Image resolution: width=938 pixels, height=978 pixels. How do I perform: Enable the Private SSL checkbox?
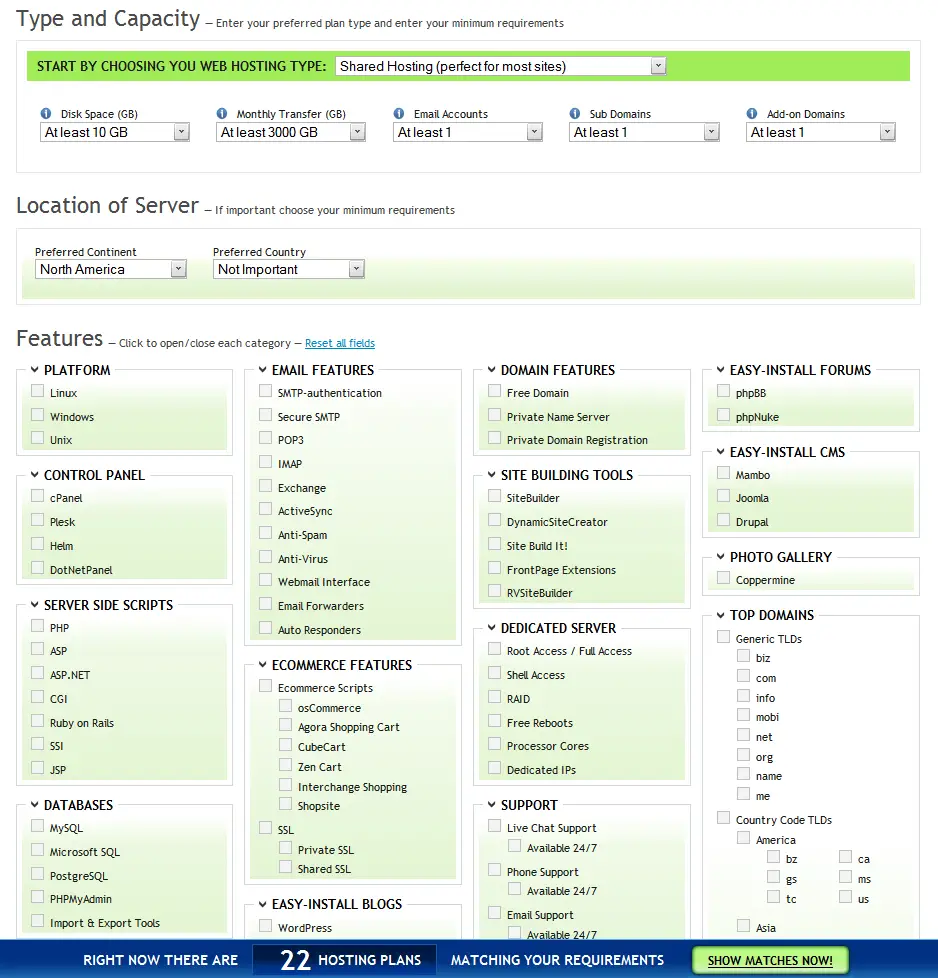point(285,848)
